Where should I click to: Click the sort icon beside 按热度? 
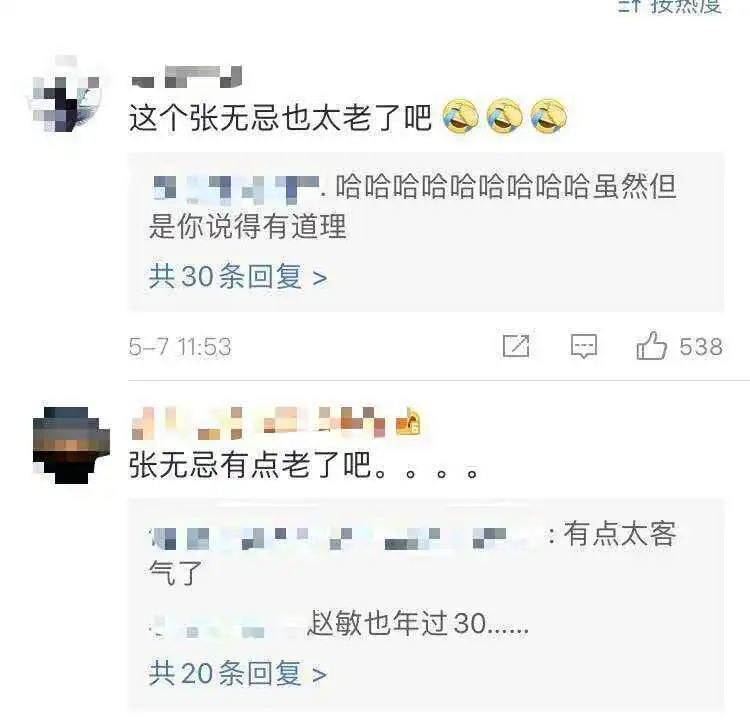point(630,6)
